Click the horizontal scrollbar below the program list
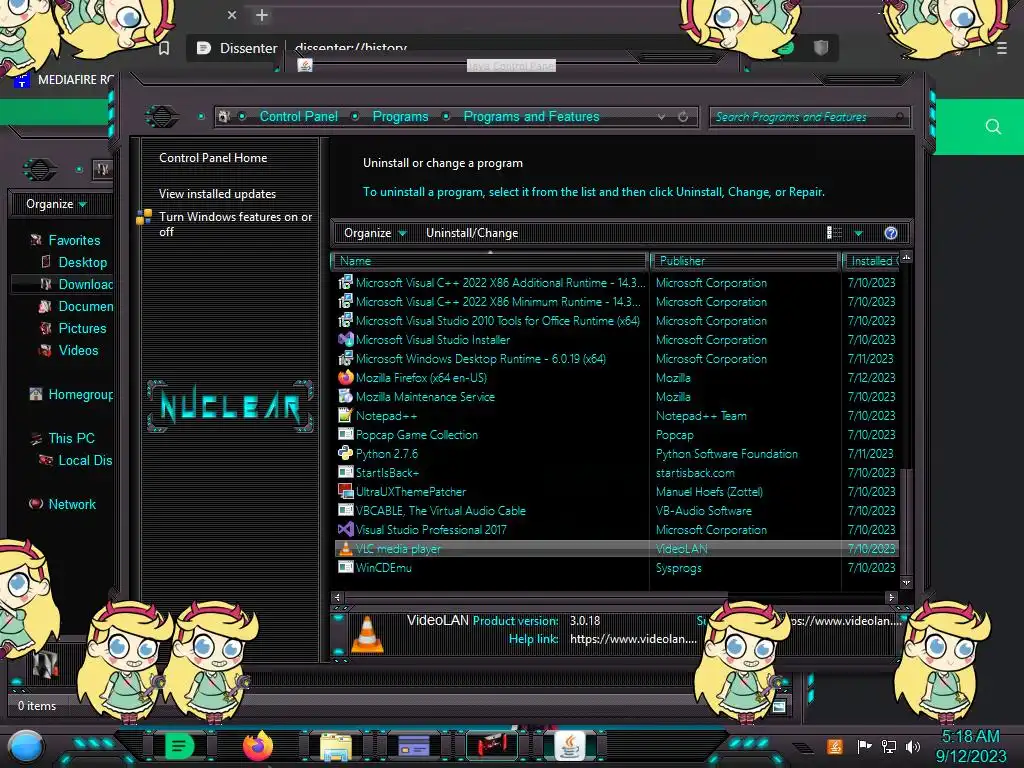 pyautogui.click(x=536, y=597)
